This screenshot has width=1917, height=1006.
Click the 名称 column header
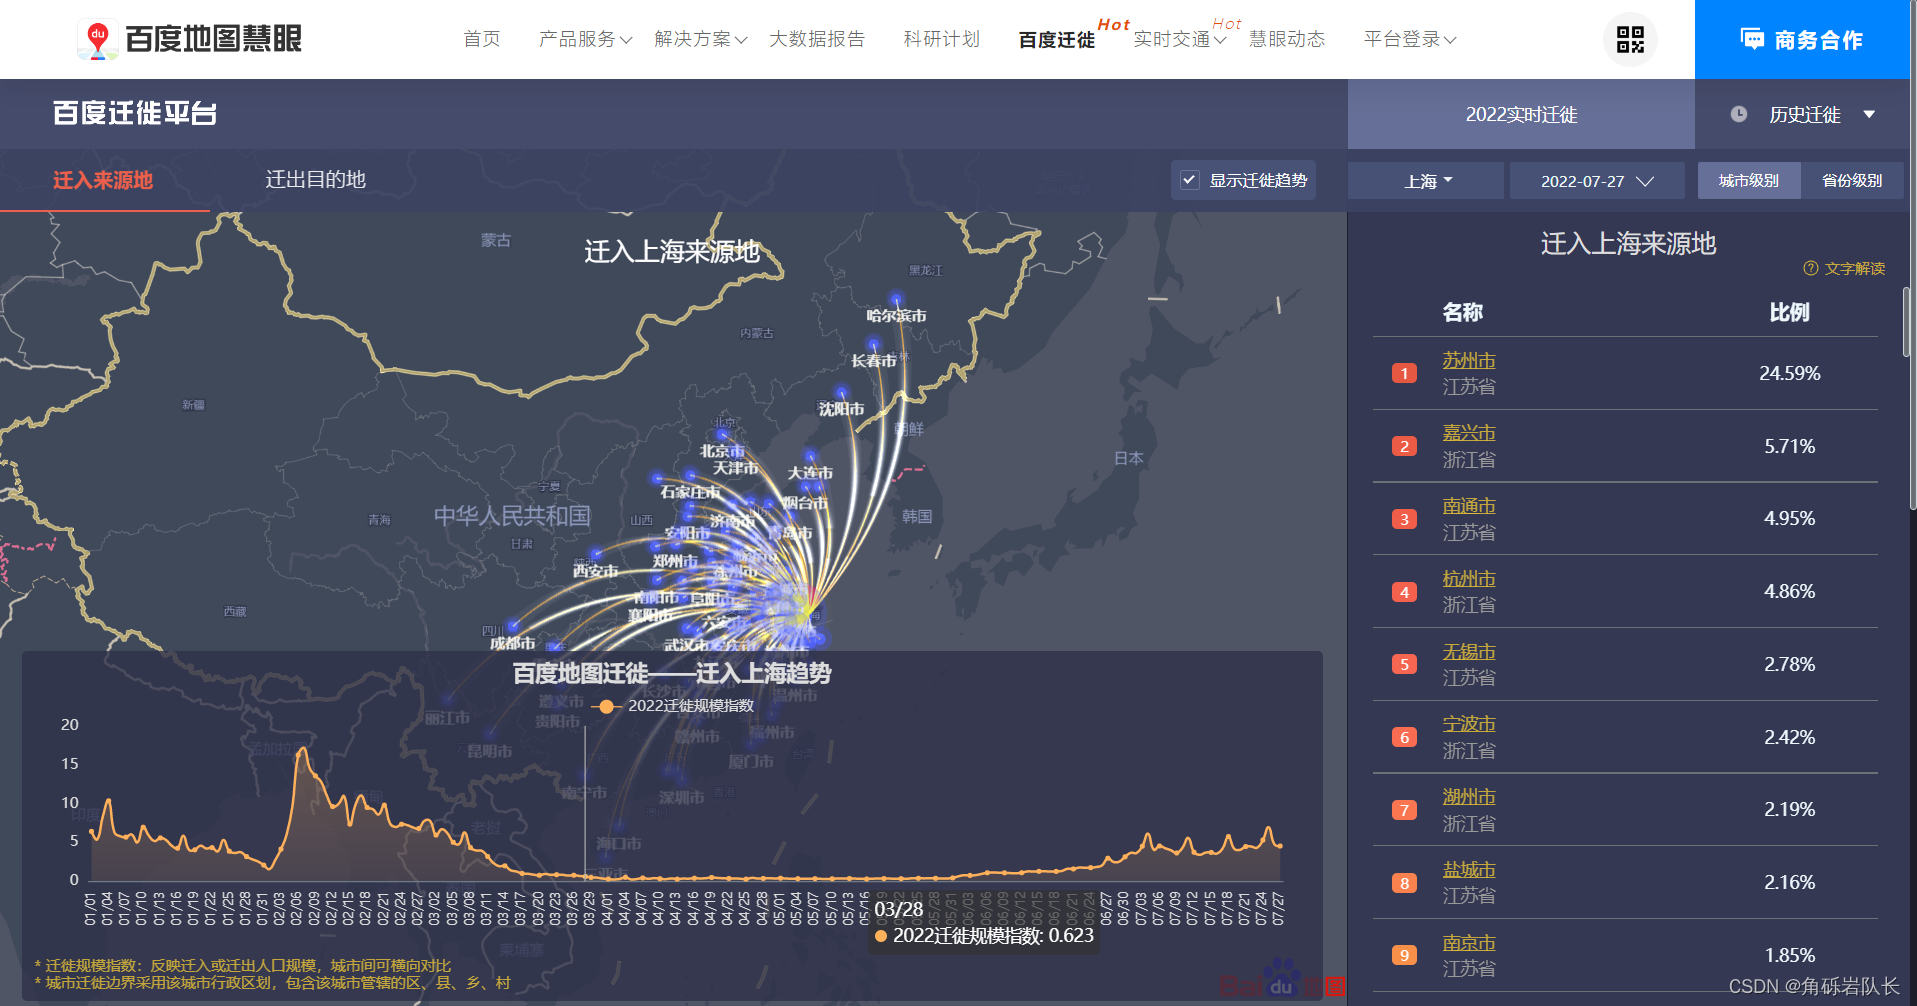pos(1462,312)
